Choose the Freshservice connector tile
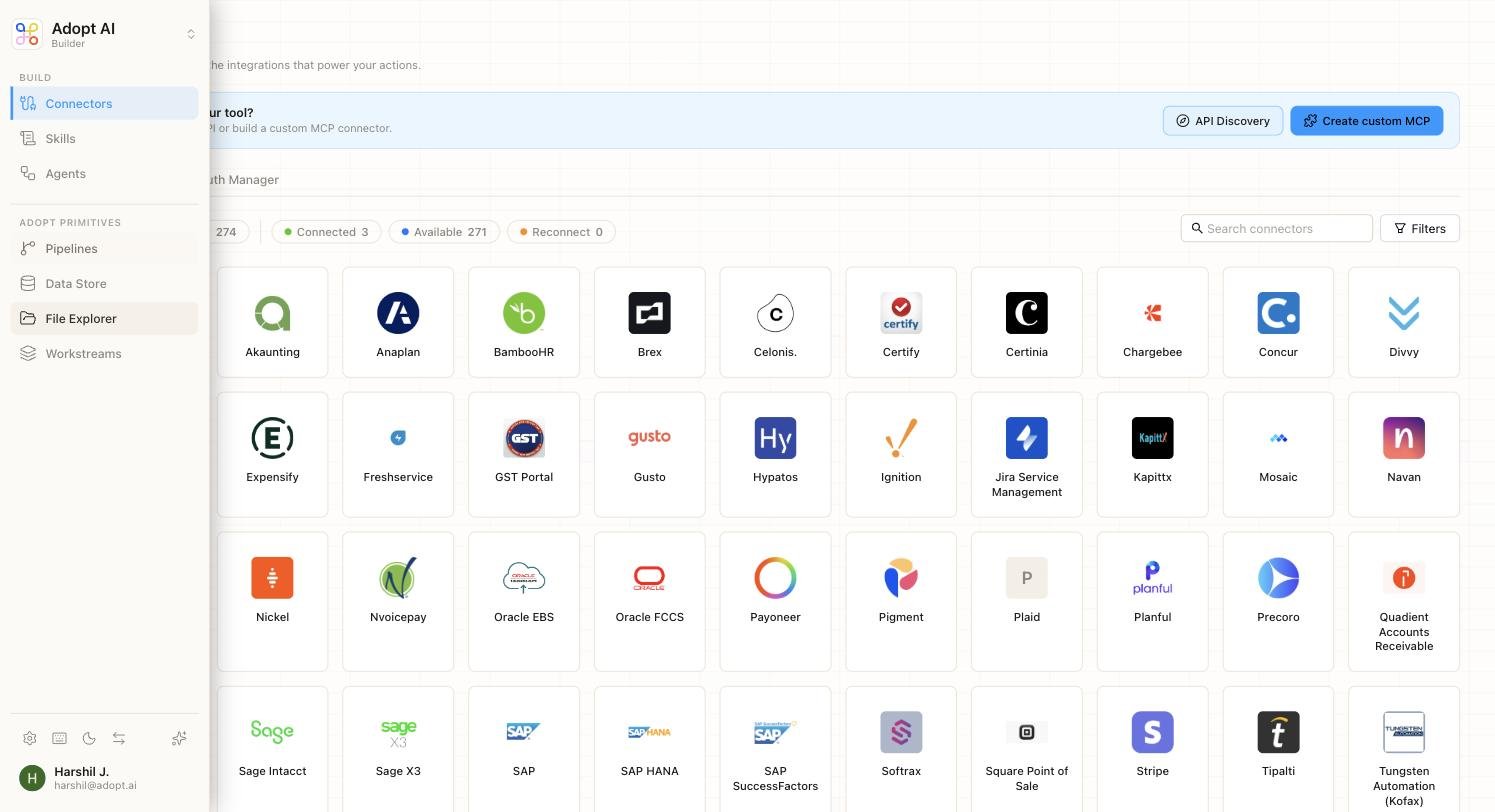Viewport: 1495px width, 812px height. (398, 454)
